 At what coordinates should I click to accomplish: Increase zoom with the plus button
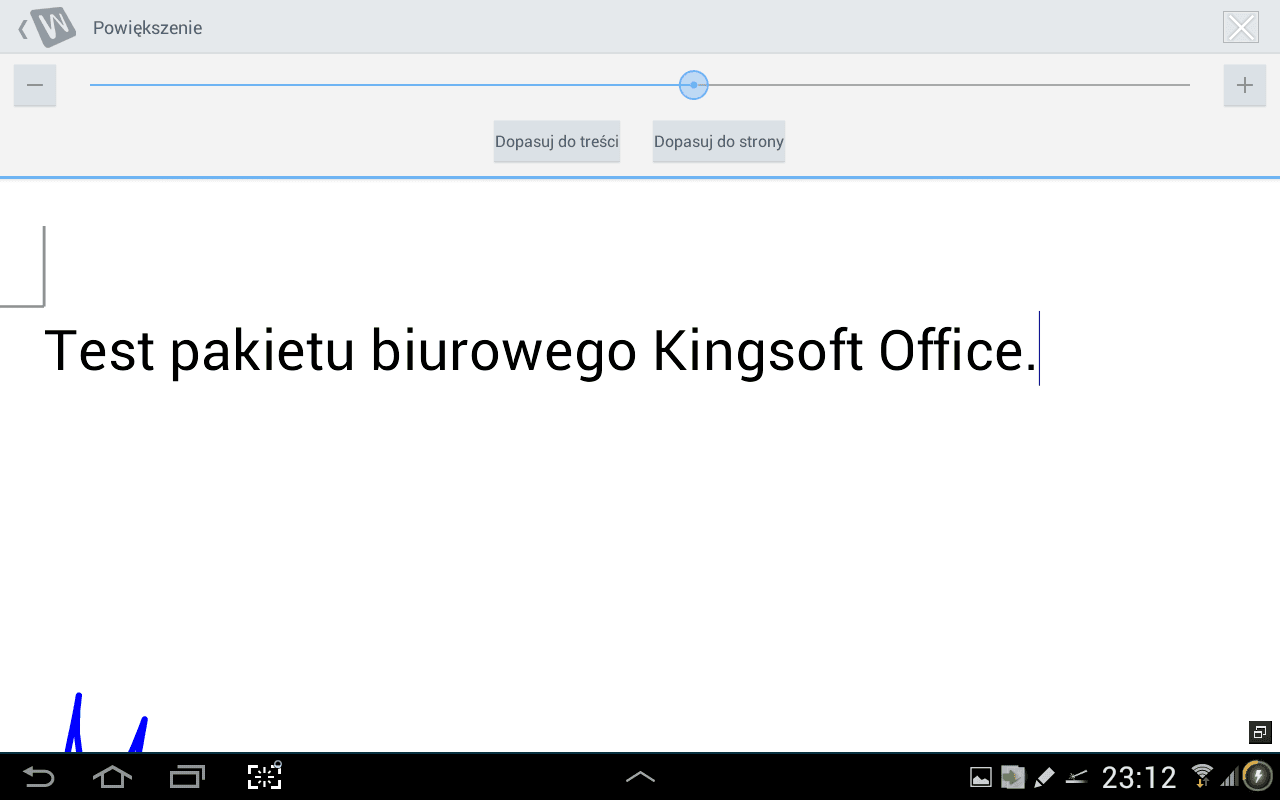(x=1244, y=85)
